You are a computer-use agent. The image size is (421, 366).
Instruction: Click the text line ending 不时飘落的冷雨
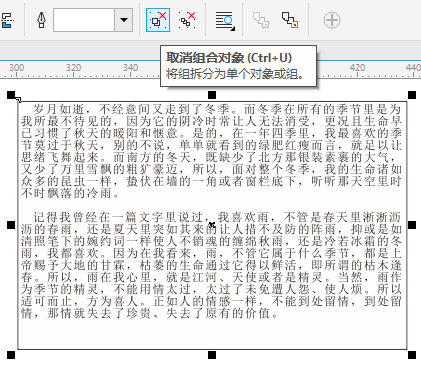pos(70,193)
